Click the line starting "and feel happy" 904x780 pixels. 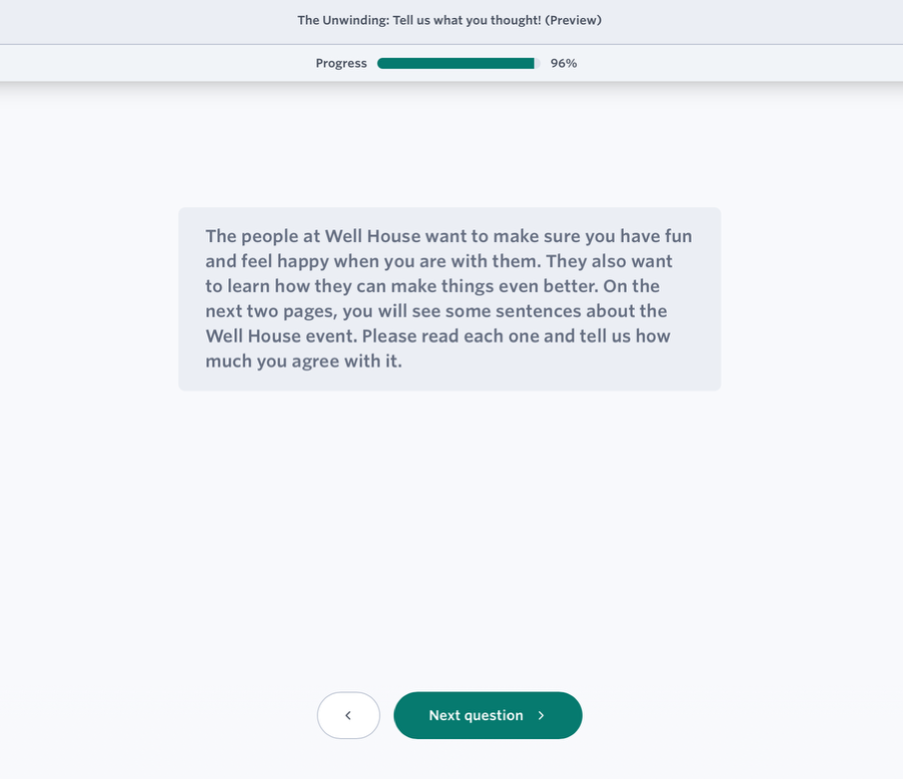click(x=438, y=262)
